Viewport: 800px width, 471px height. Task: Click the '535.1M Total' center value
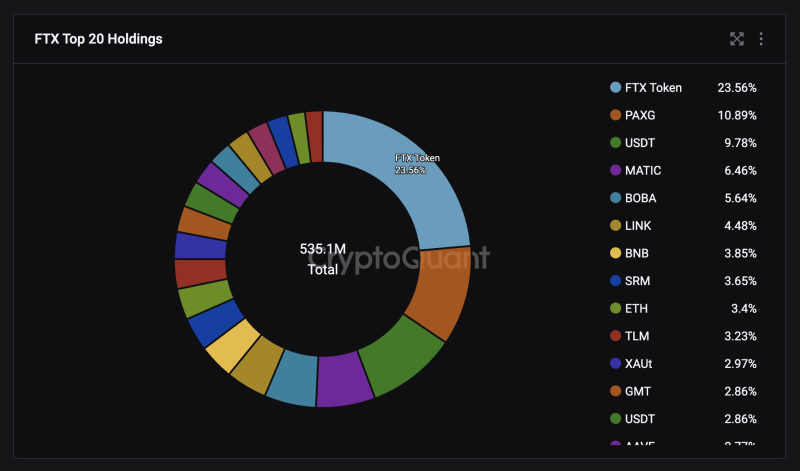tap(322, 259)
